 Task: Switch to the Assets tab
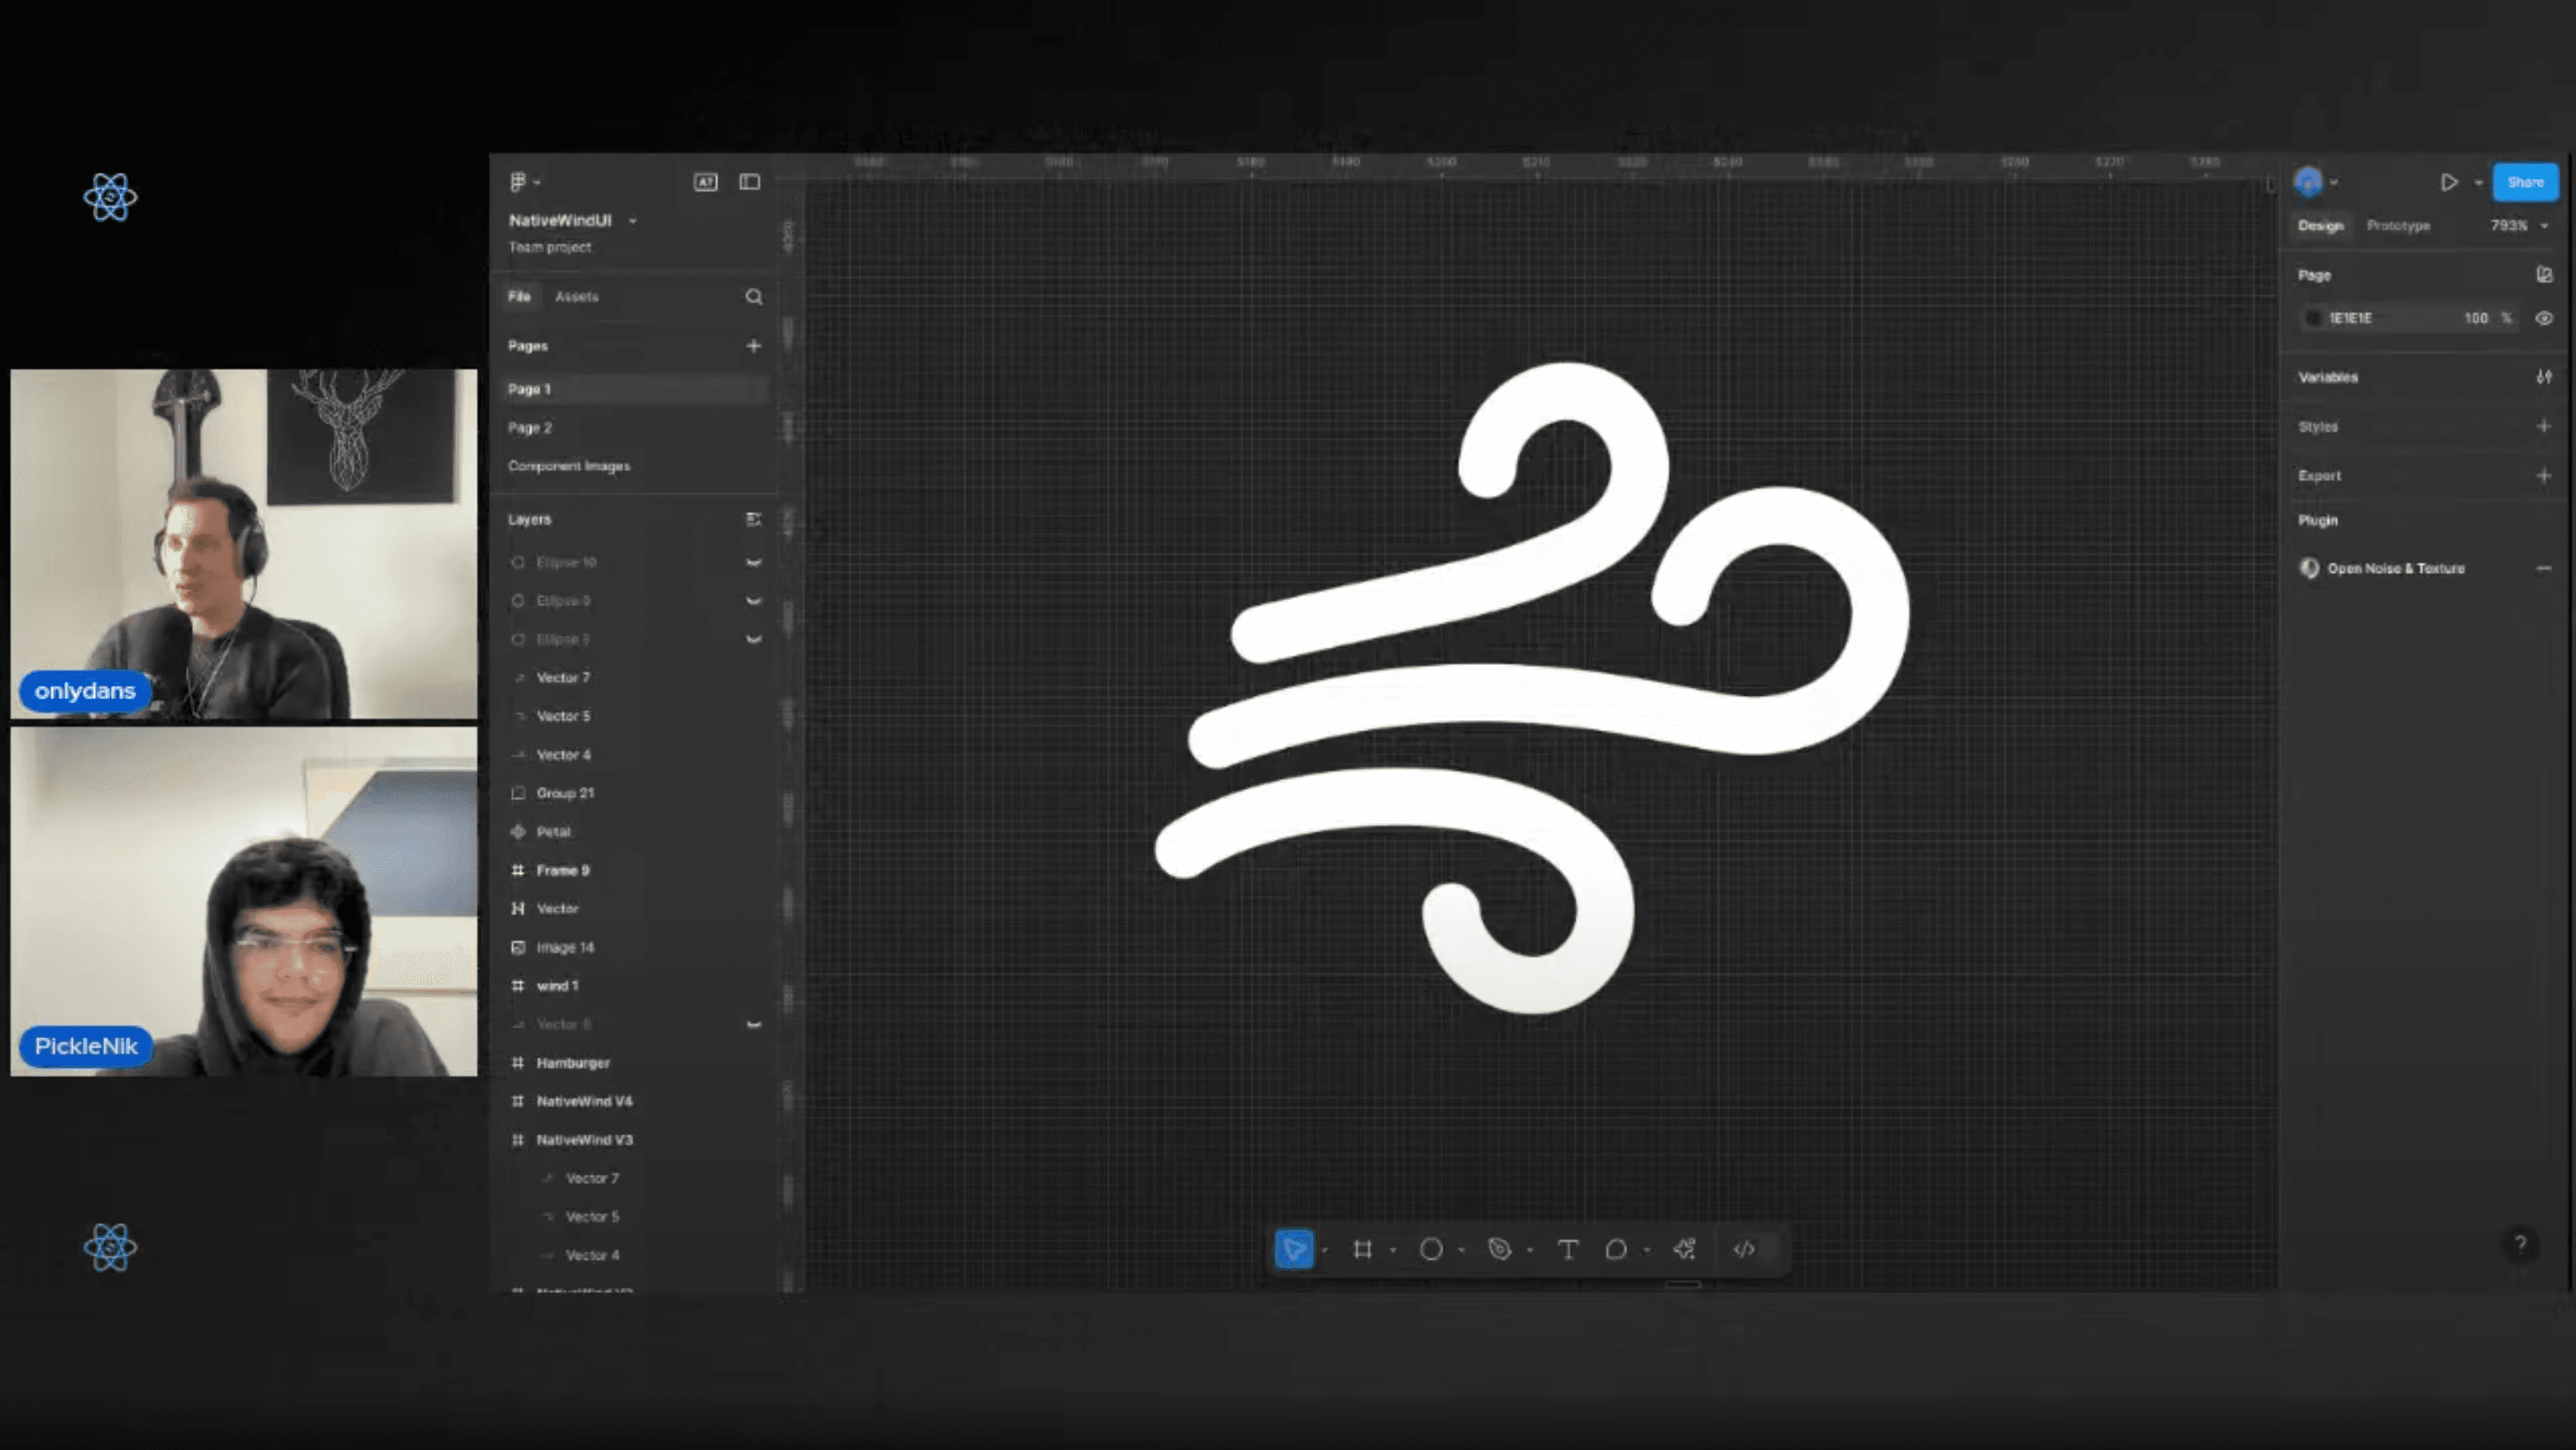coord(576,297)
